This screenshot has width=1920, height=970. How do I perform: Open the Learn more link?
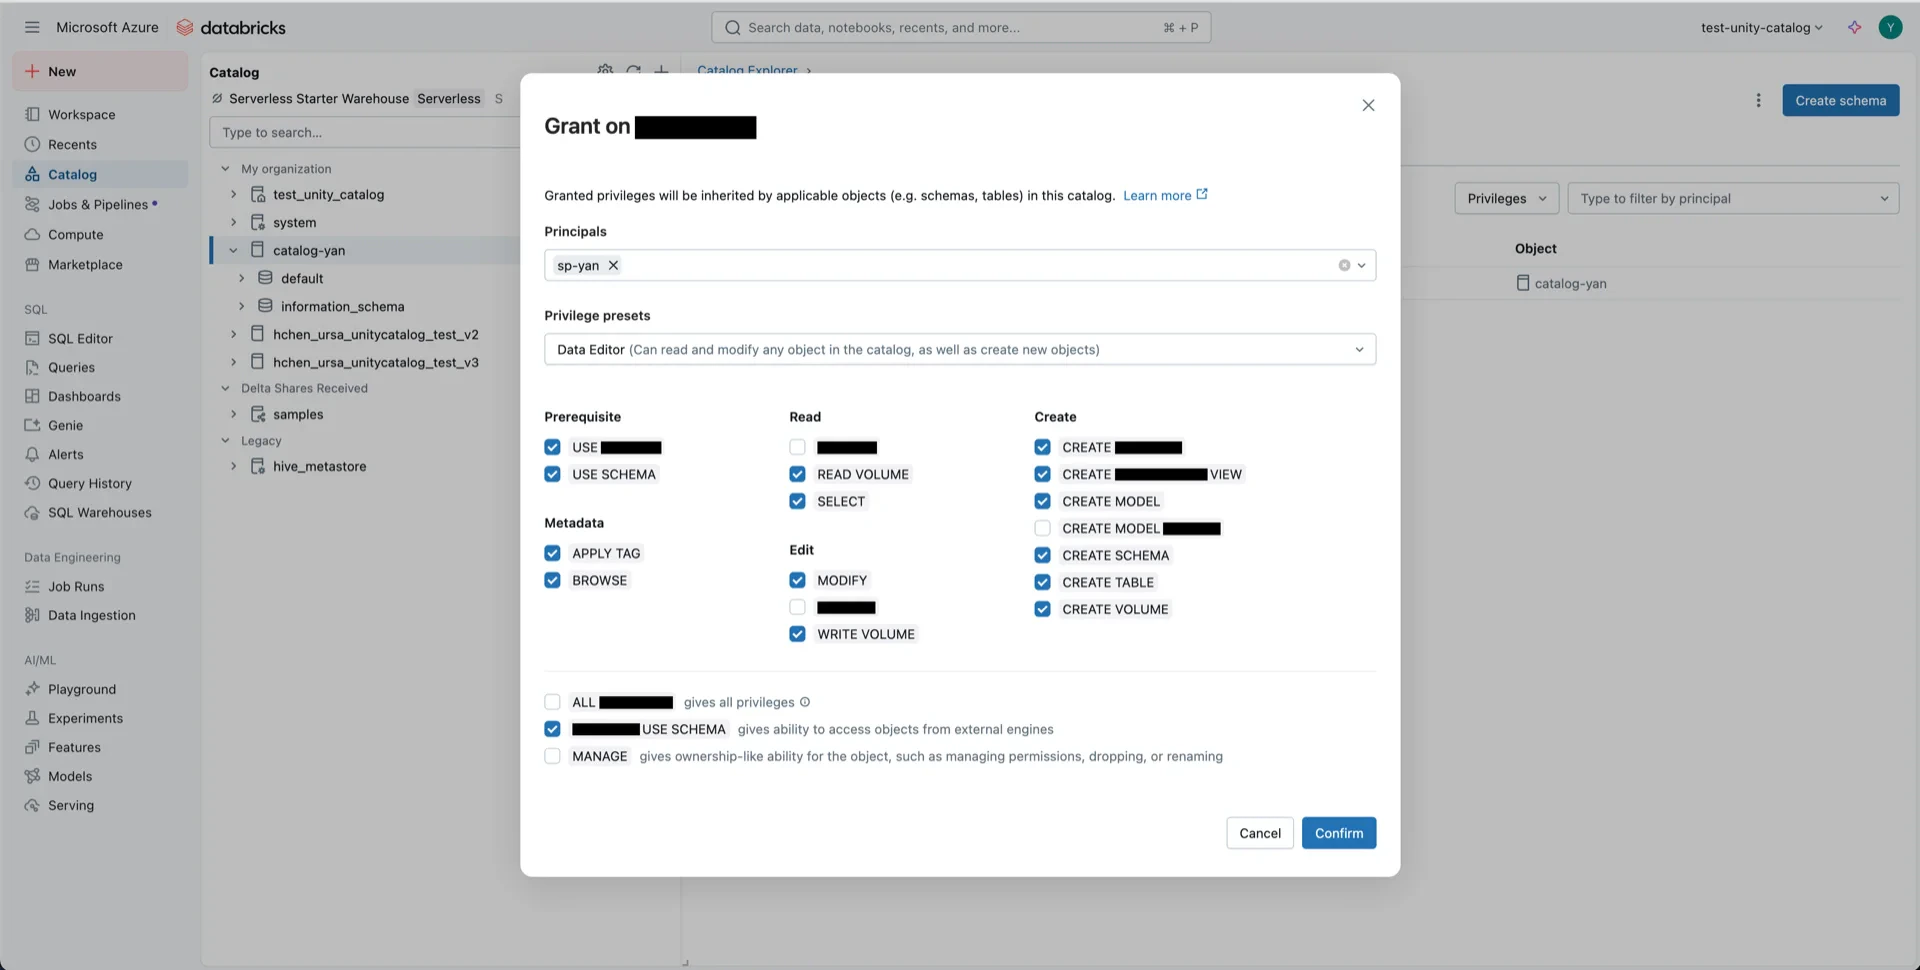[1165, 195]
